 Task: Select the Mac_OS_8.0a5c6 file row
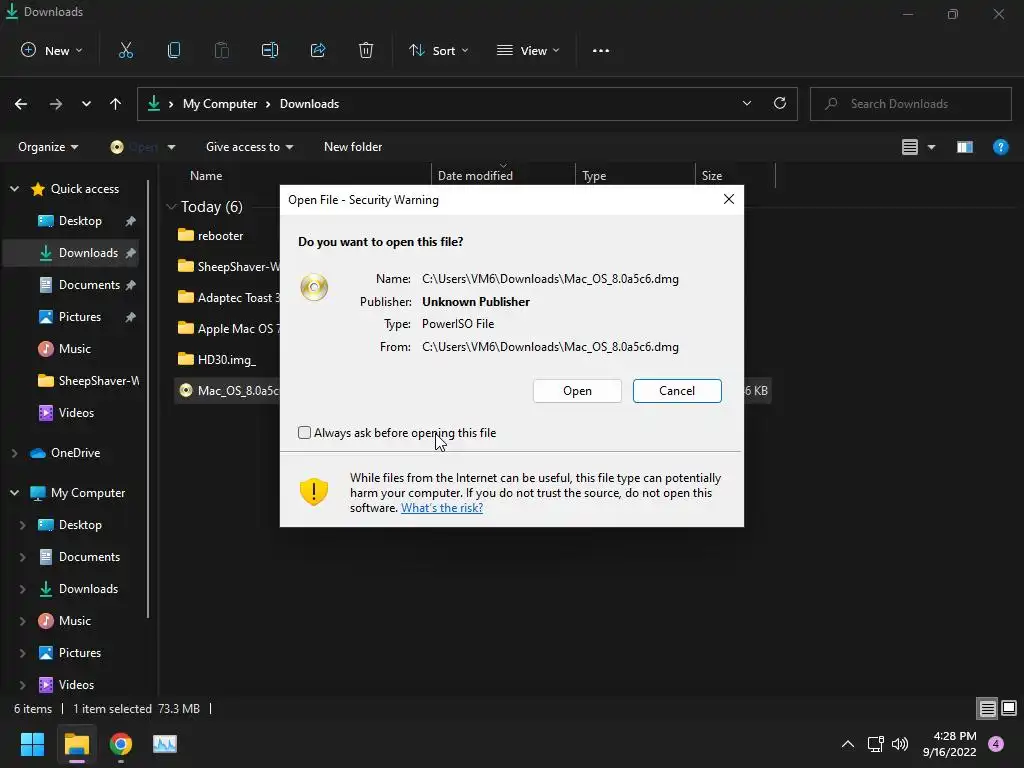pyautogui.click(x=227, y=391)
